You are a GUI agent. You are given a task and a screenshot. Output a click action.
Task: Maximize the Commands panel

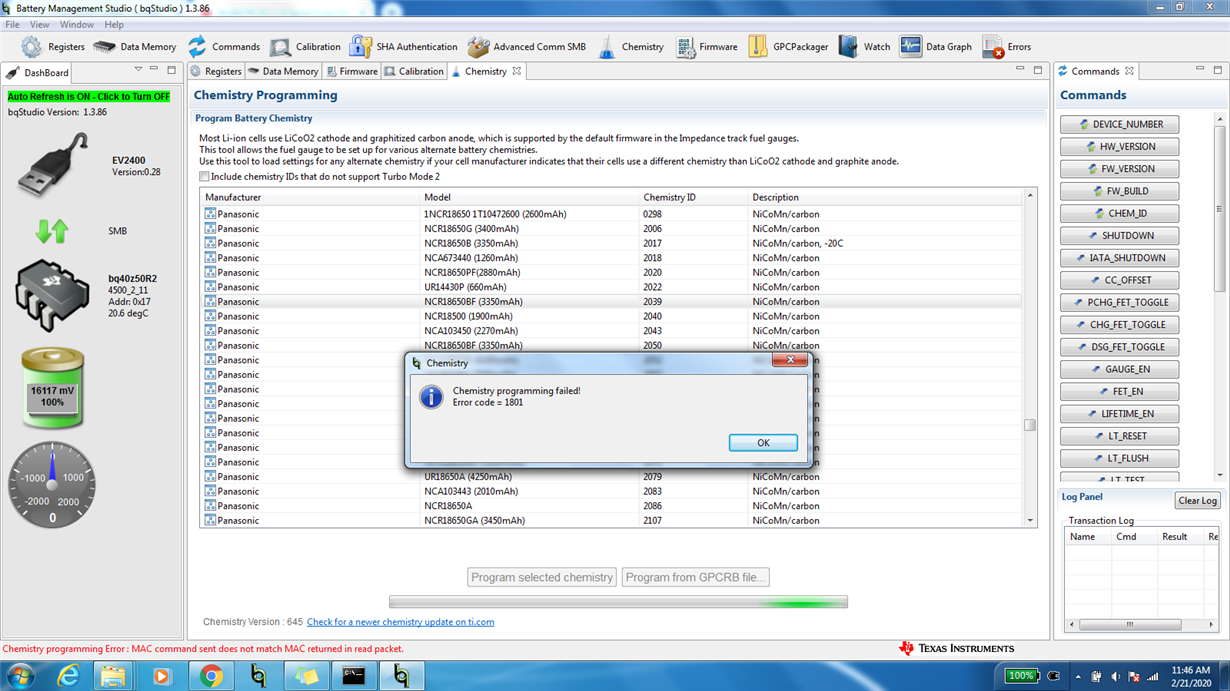pyautogui.click(x=1218, y=70)
